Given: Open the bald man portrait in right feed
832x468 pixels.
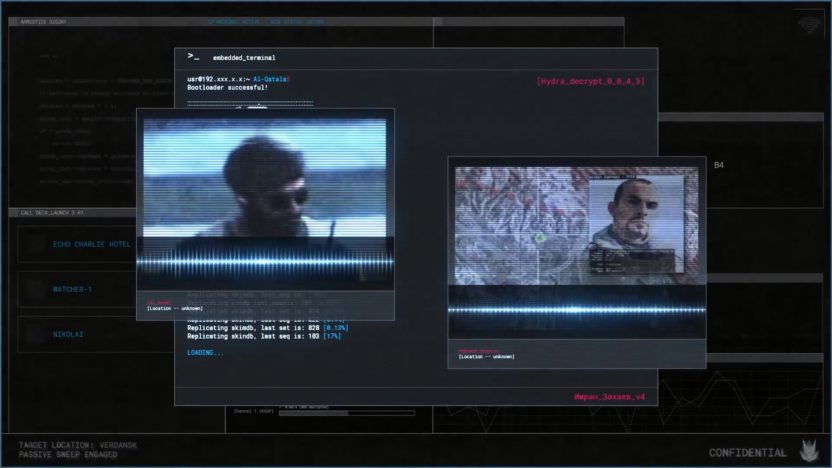Looking at the screenshot, I should 636,223.
